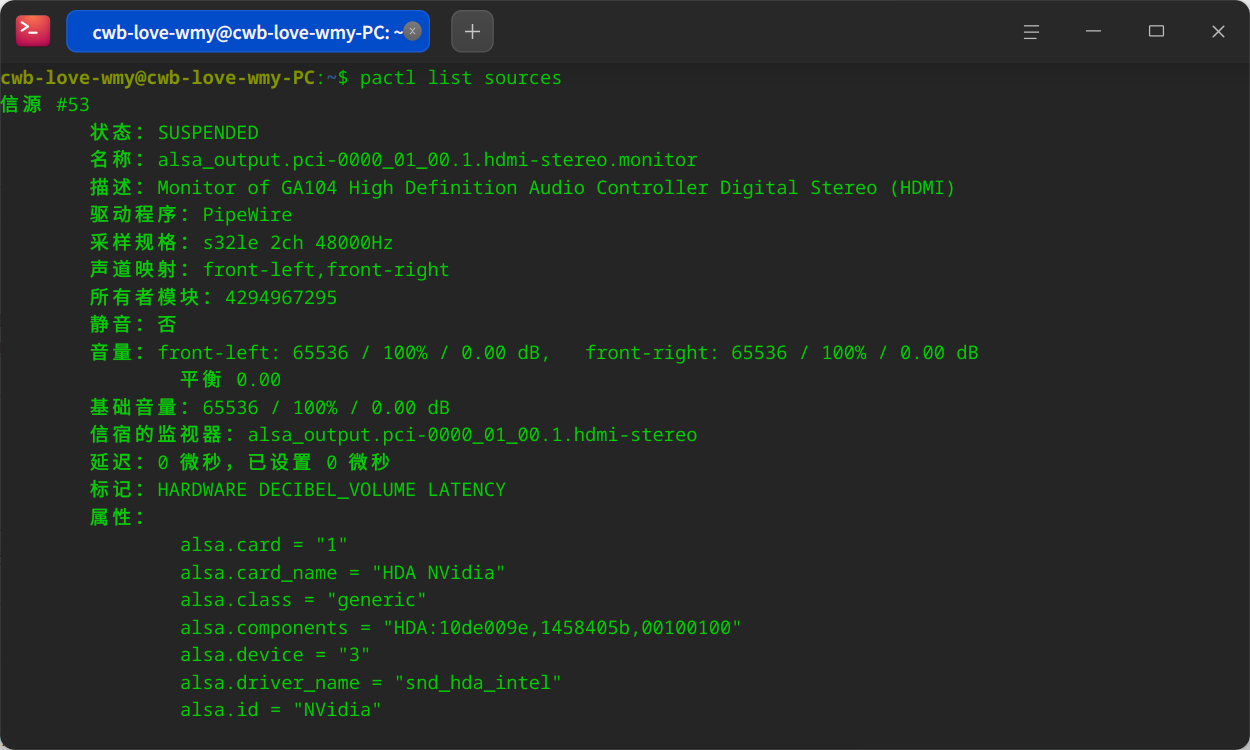This screenshot has height=750, width=1250.
Task: Click the '信源 #53' line
Action: [x=45, y=105]
